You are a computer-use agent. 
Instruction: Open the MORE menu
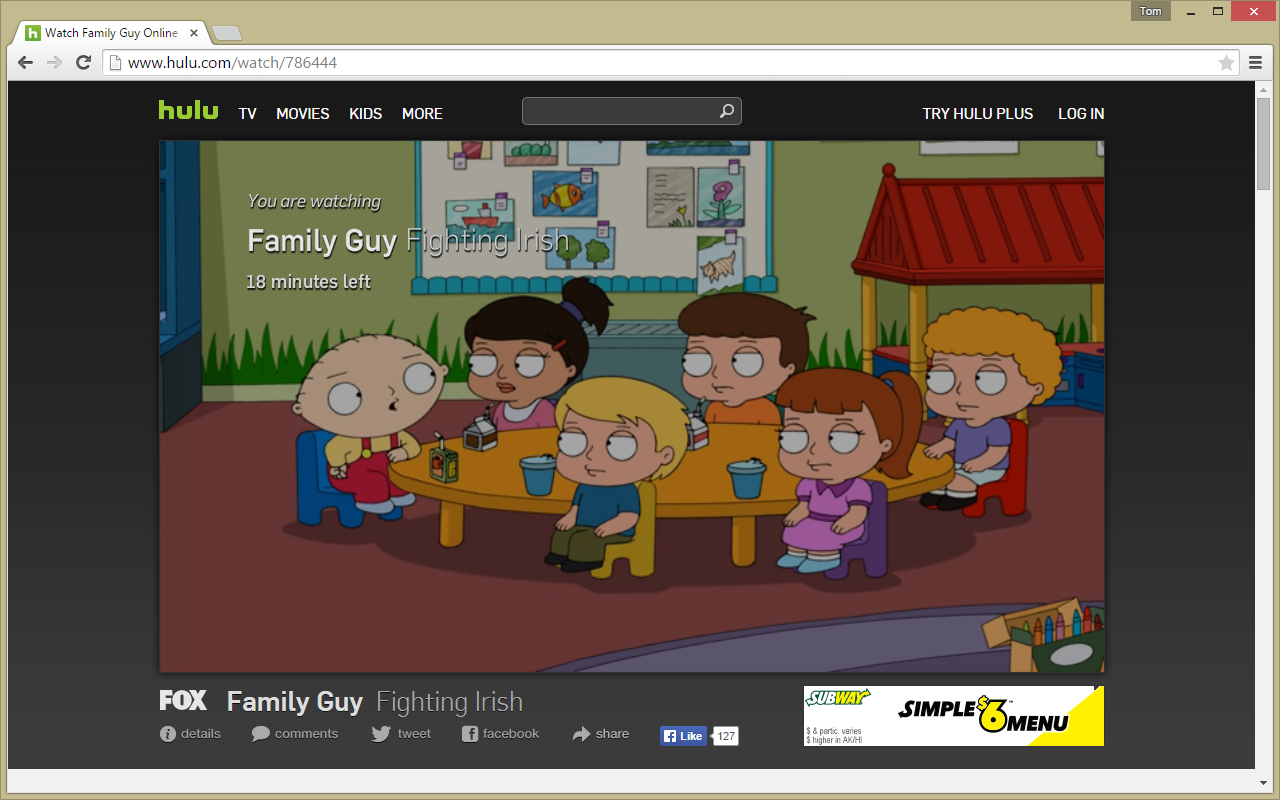pos(422,114)
